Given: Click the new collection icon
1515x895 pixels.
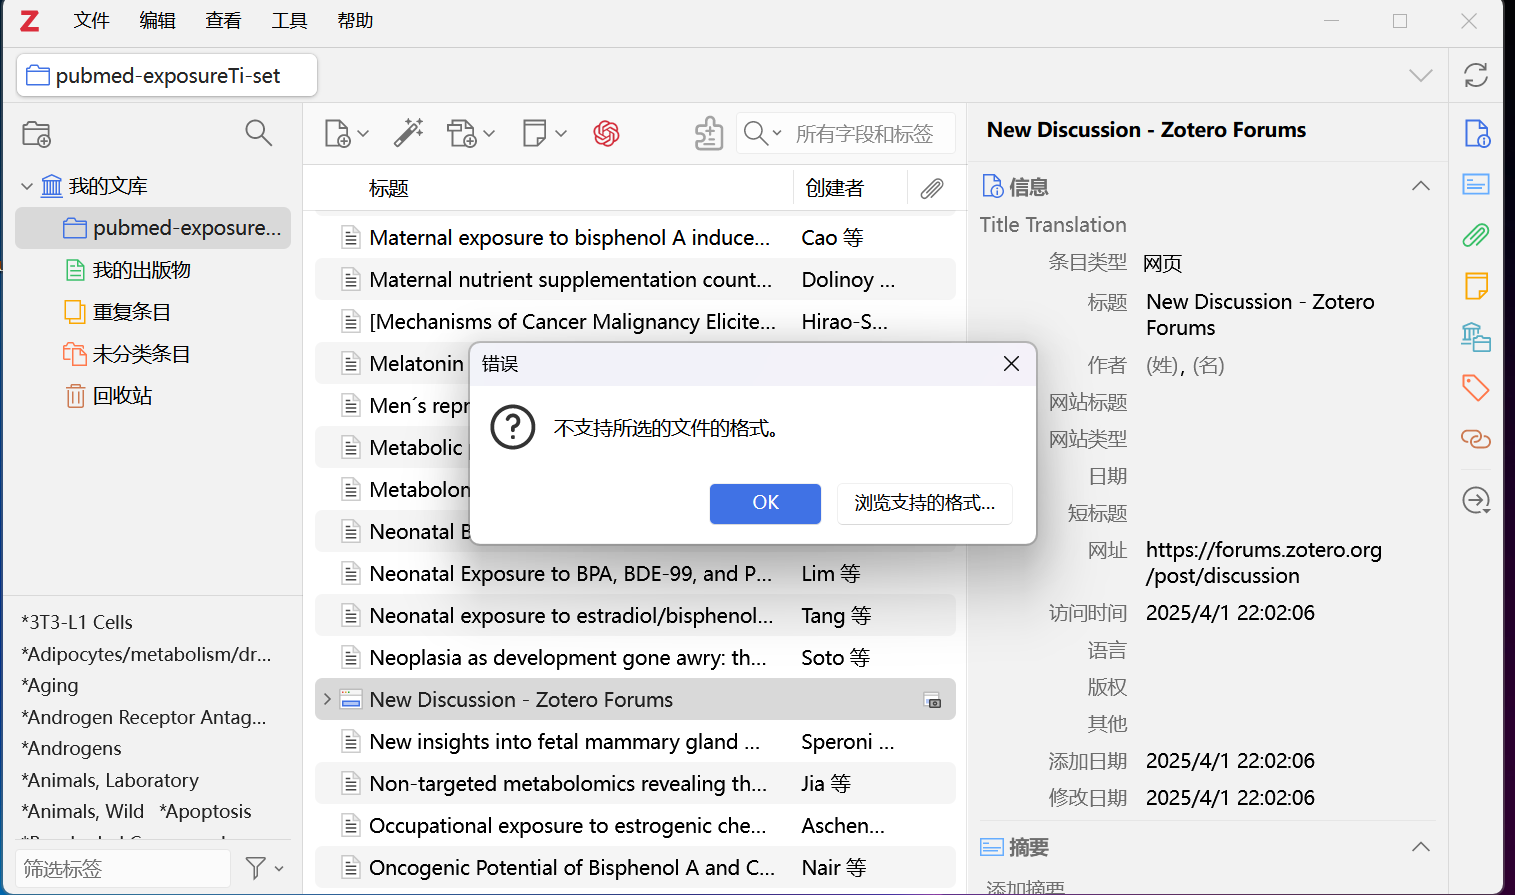Looking at the screenshot, I should pyautogui.click(x=37, y=134).
